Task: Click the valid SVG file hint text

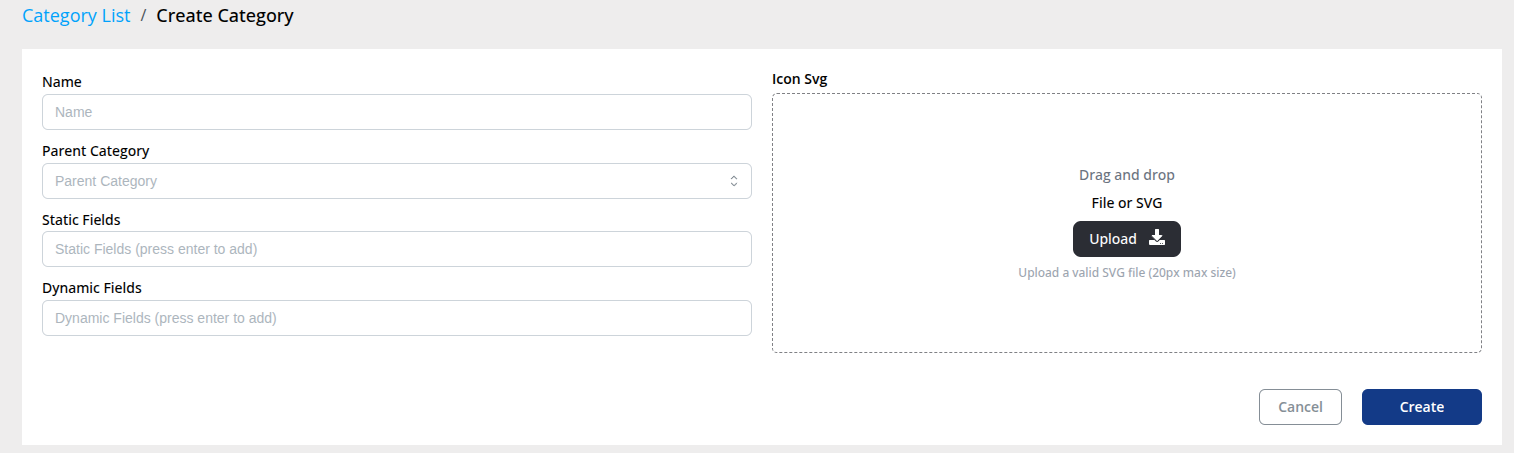Action: tap(1126, 272)
